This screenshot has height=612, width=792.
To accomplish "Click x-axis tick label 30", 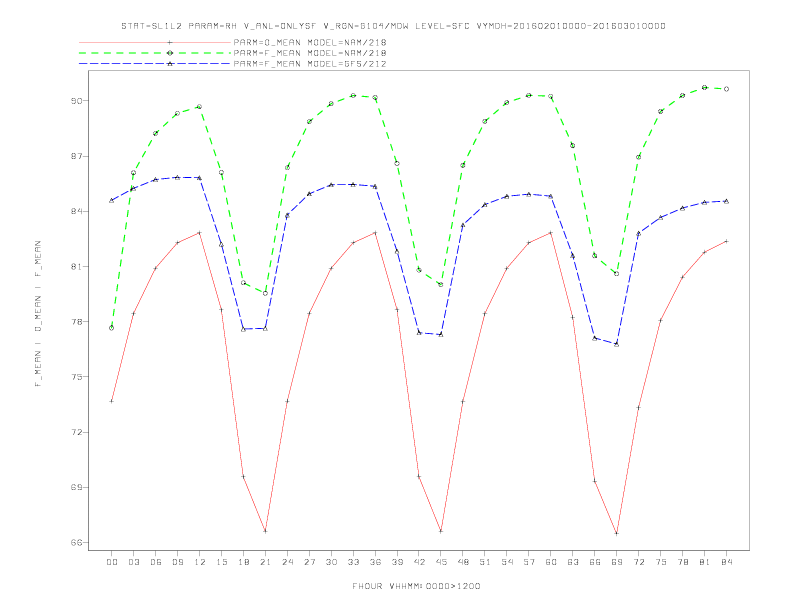I will pos(331,562).
